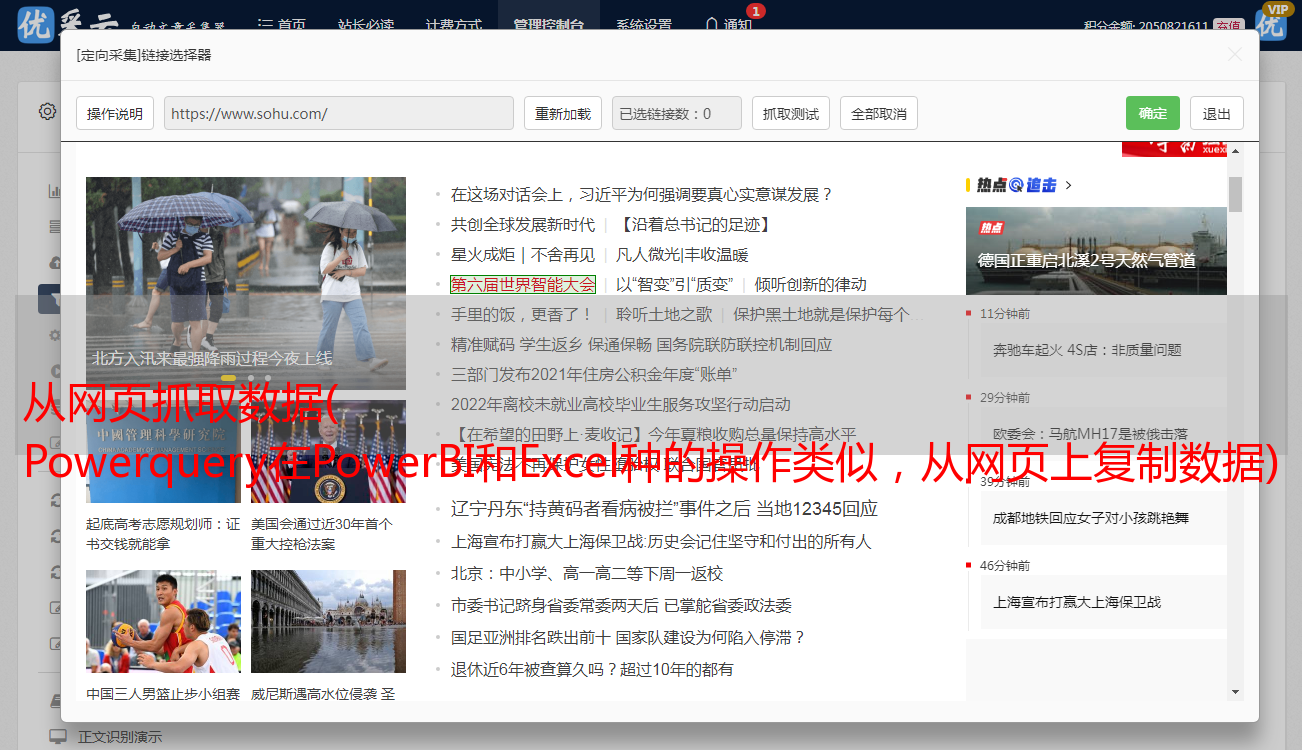The height and width of the screenshot is (750, 1302).
Task: Select the 历史会记住坚守和付出的所有人 headline
Action: coord(661,541)
